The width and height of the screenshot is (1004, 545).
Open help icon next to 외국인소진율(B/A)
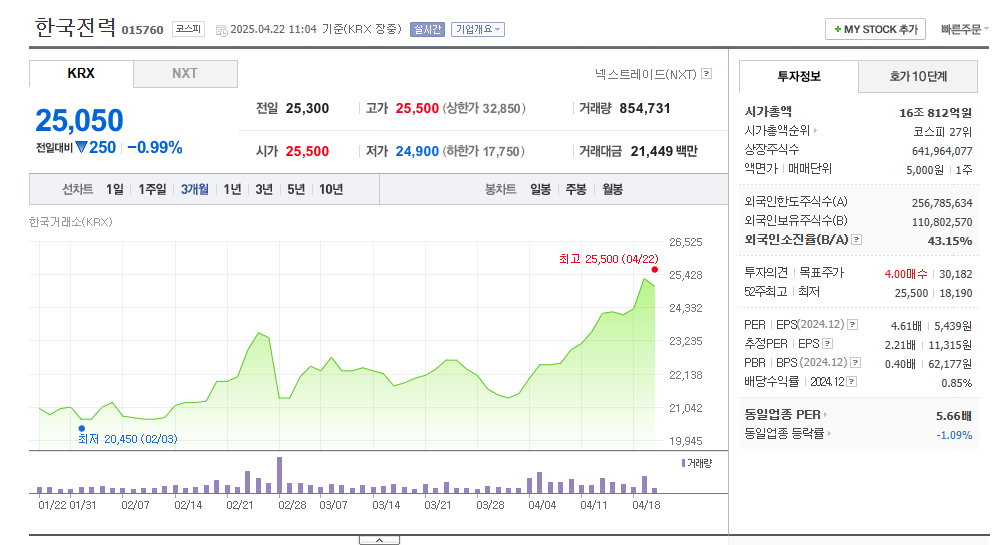[x=857, y=240]
